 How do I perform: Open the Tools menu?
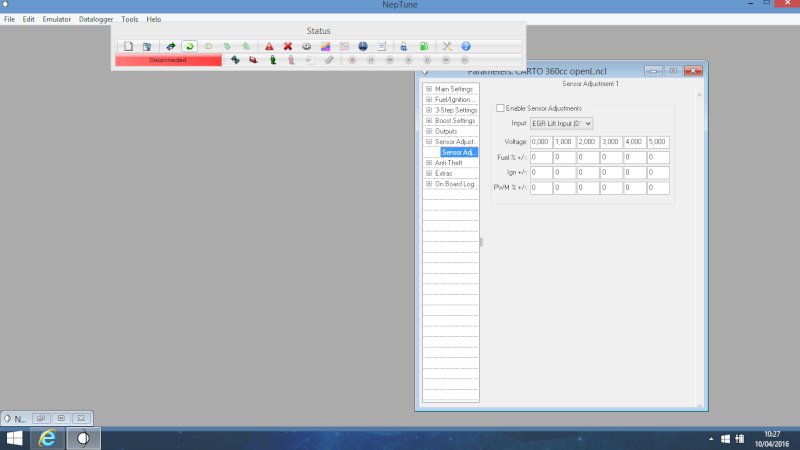click(x=130, y=19)
